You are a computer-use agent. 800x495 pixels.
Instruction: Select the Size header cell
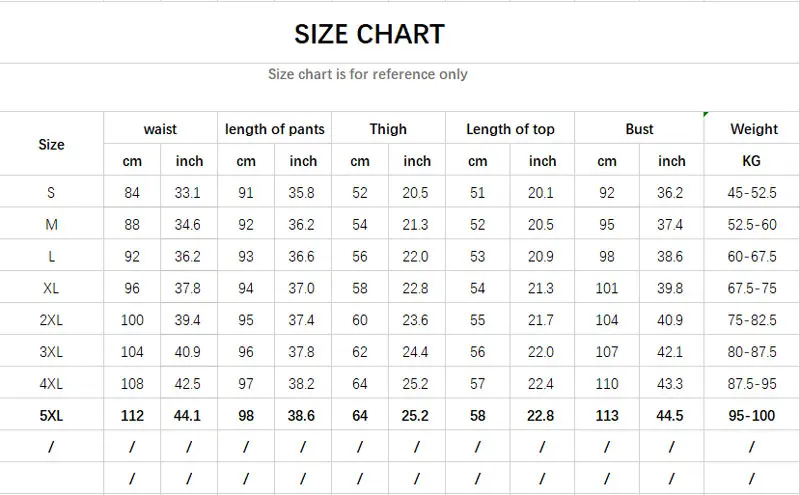52,144
